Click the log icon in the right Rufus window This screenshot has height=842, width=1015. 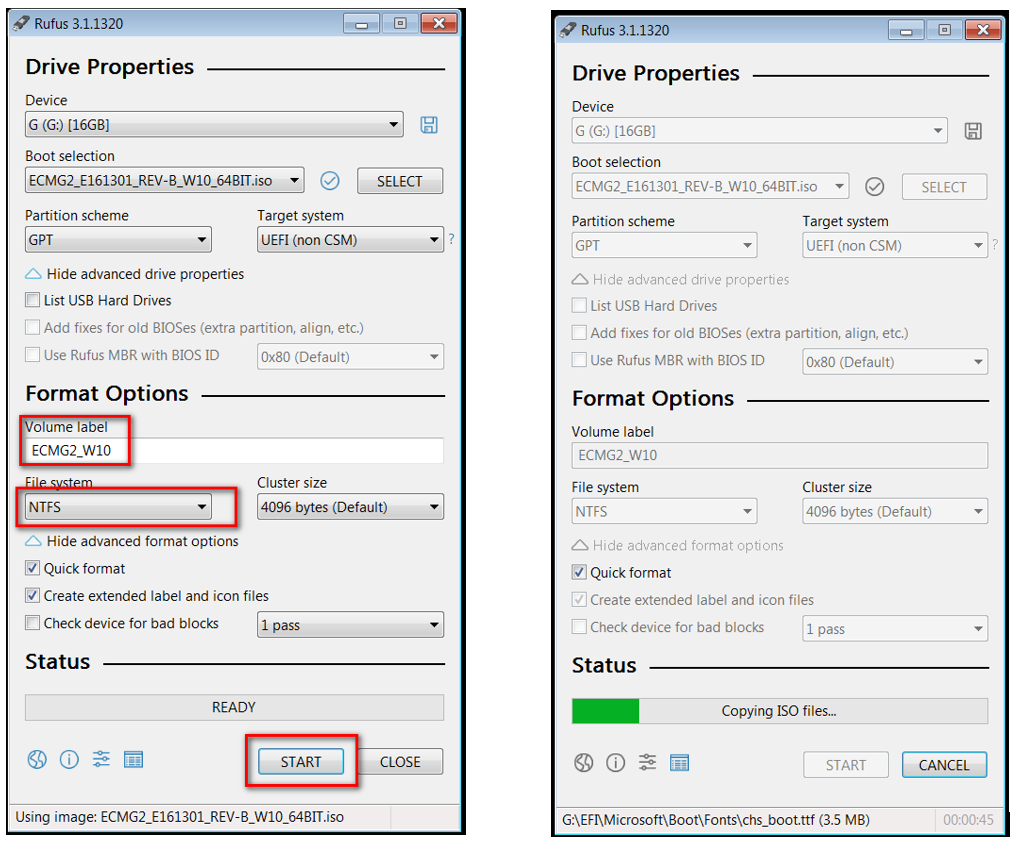point(680,763)
